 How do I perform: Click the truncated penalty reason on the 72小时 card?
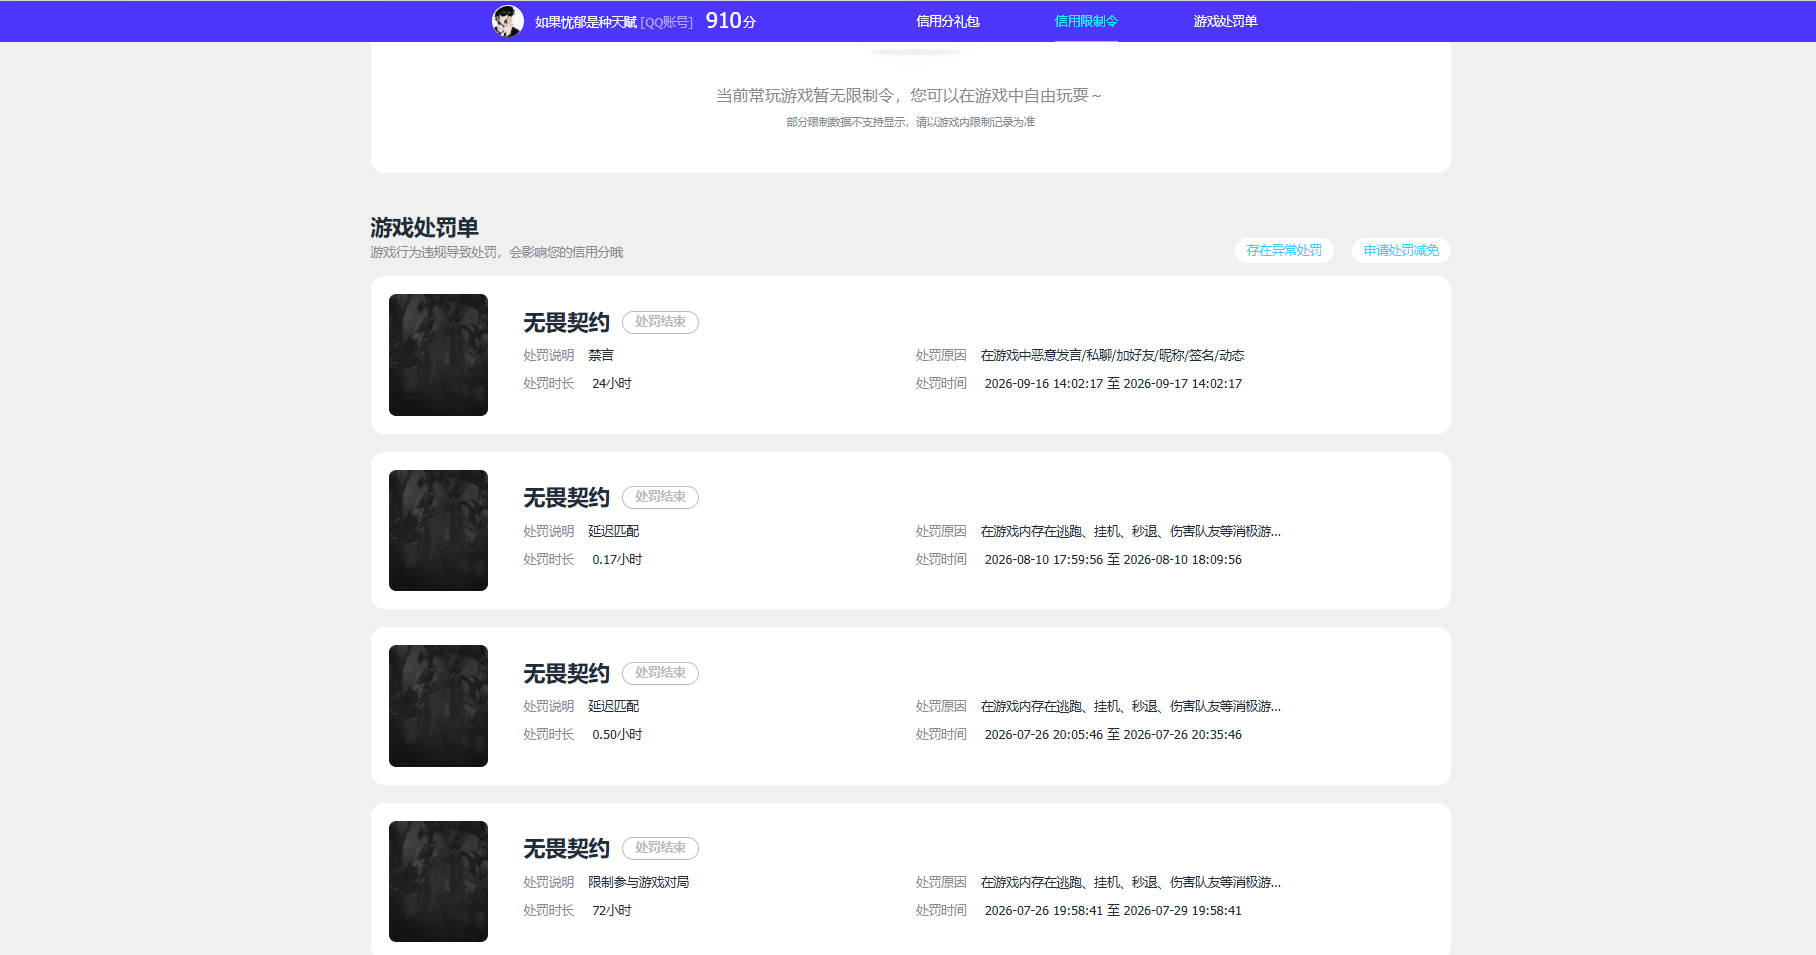1130,882
